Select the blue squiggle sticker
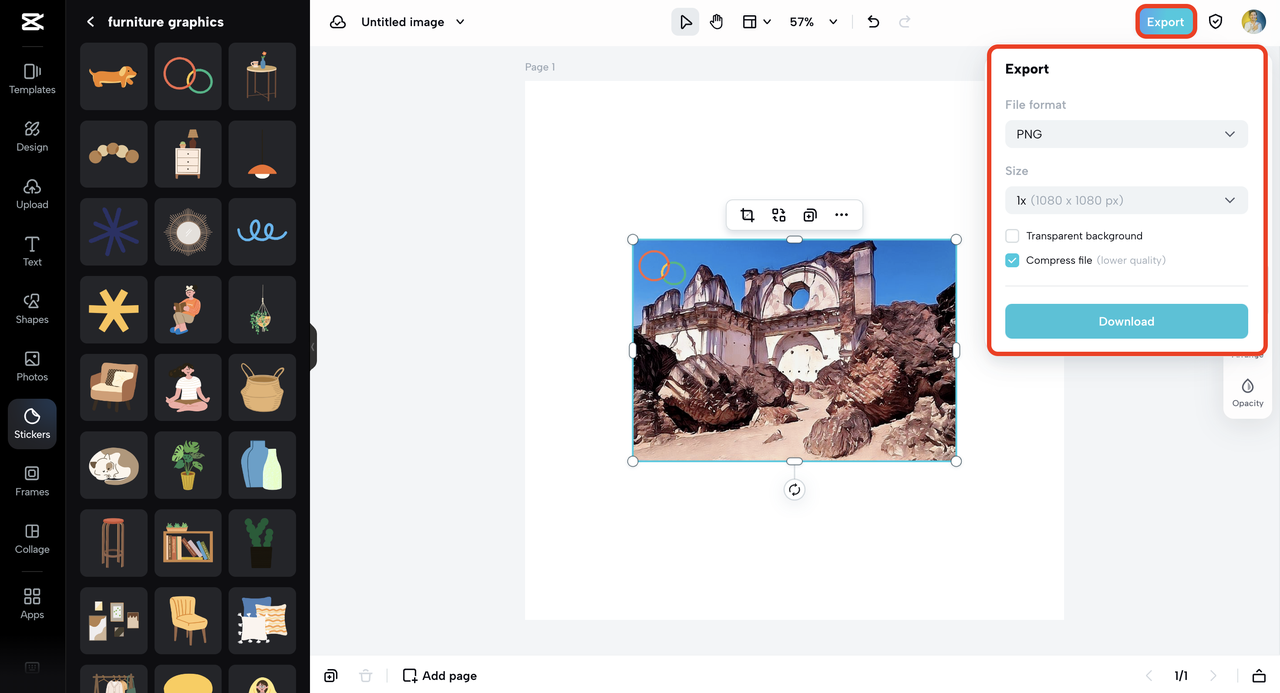Screen dimensions: 1280x693 pos(262,232)
